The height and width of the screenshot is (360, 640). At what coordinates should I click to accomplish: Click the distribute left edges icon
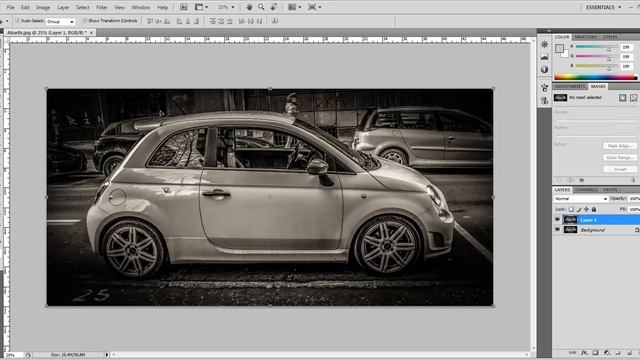(x=242, y=21)
